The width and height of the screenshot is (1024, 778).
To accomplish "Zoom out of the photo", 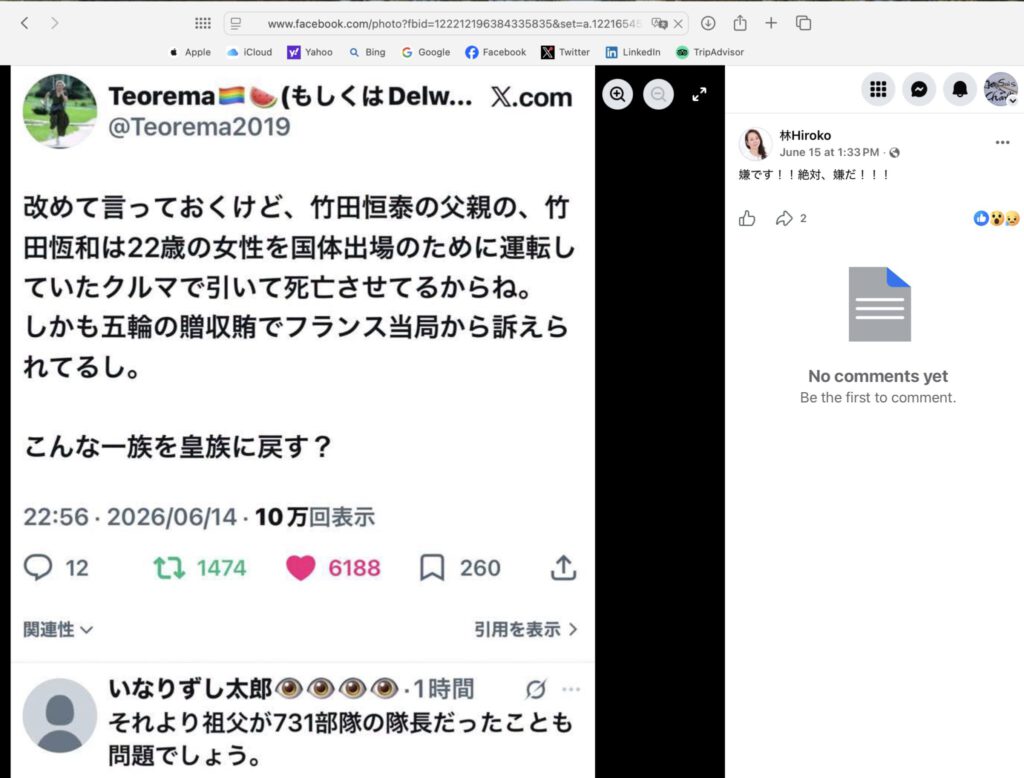I will pyautogui.click(x=658, y=95).
